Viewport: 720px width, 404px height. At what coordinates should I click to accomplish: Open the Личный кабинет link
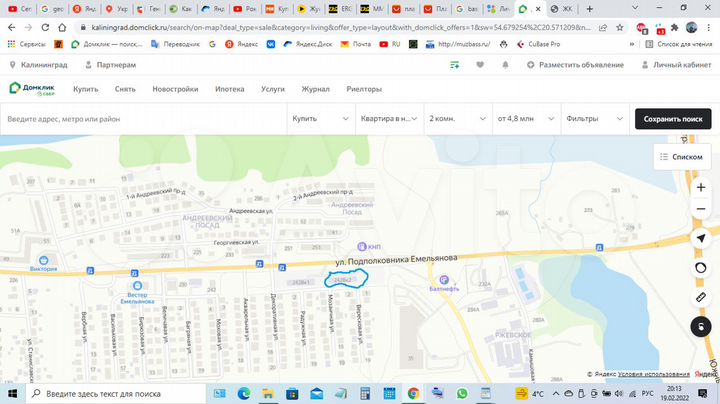[x=676, y=65]
